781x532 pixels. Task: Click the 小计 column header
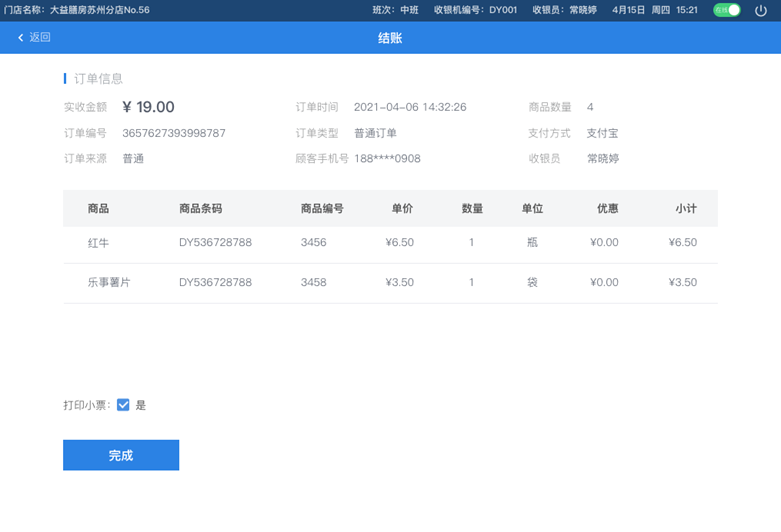click(x=686, y=208)
